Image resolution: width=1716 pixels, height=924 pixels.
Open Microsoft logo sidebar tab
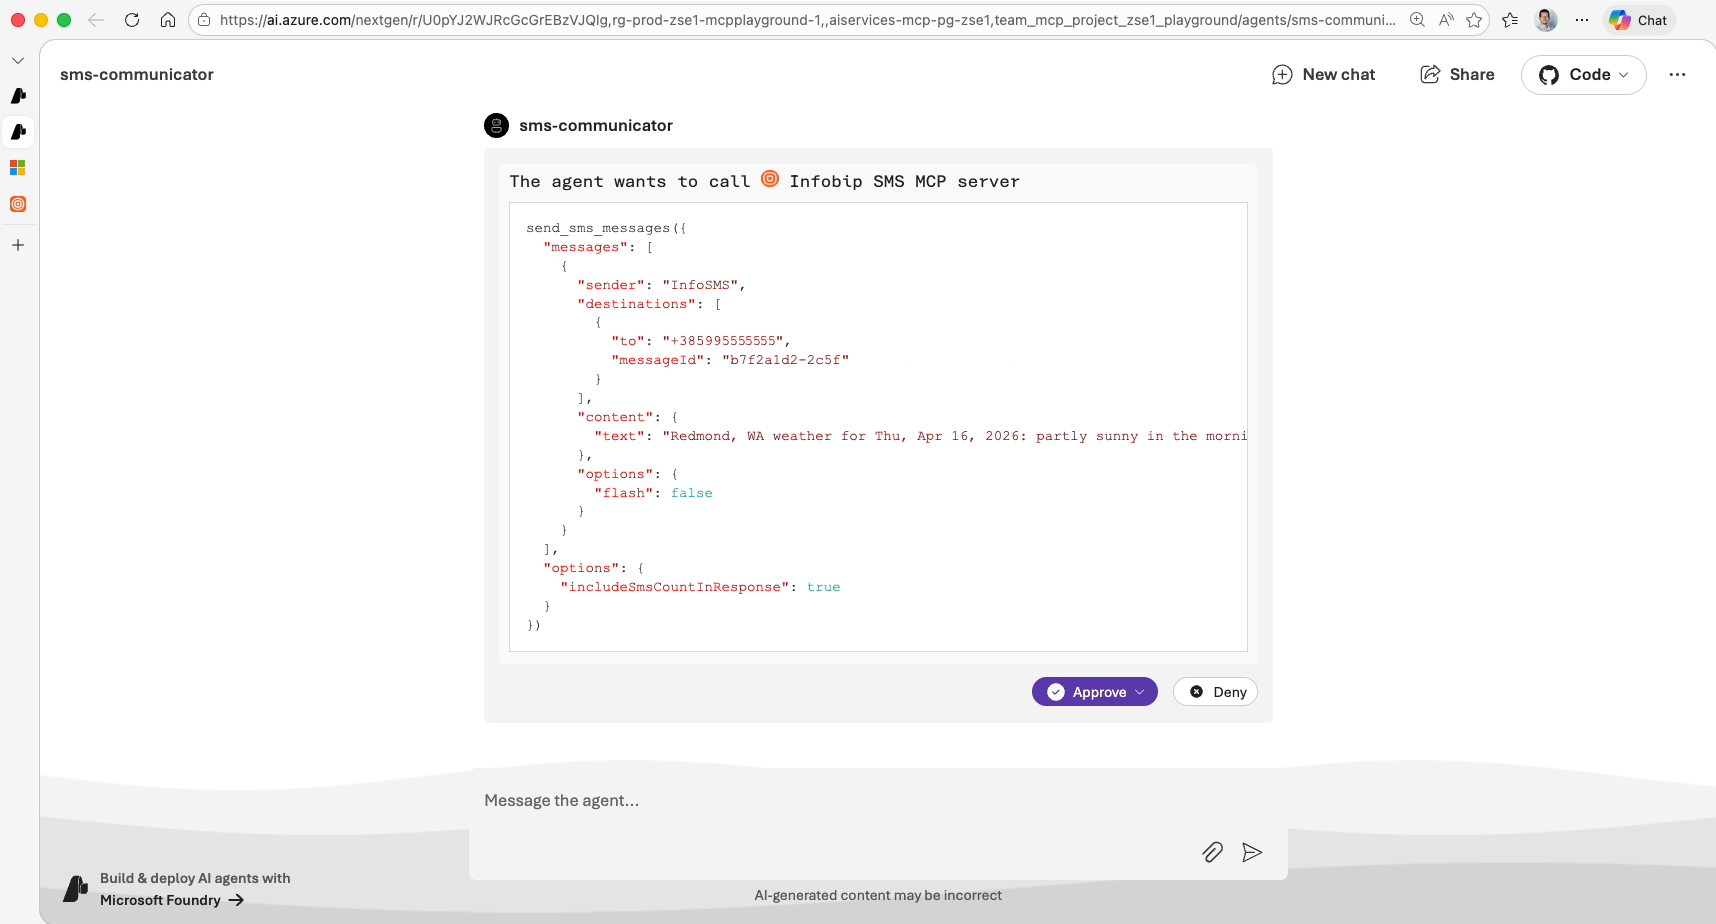coord(18,168)
